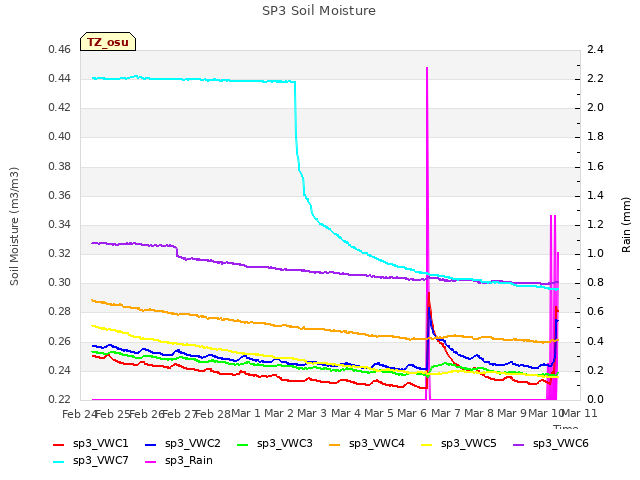Click the Mar 9 date tick label
Screen dimensions: 640x480
coord(512,413)
